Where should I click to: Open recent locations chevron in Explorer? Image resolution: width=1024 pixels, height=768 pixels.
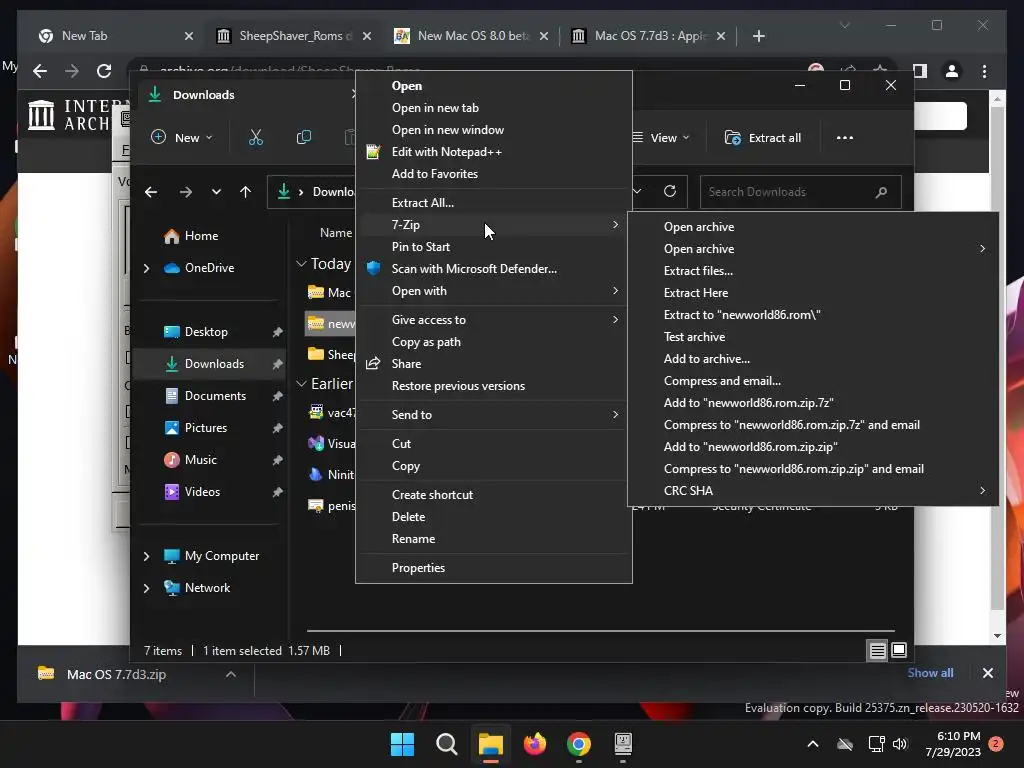pos(216,192)
